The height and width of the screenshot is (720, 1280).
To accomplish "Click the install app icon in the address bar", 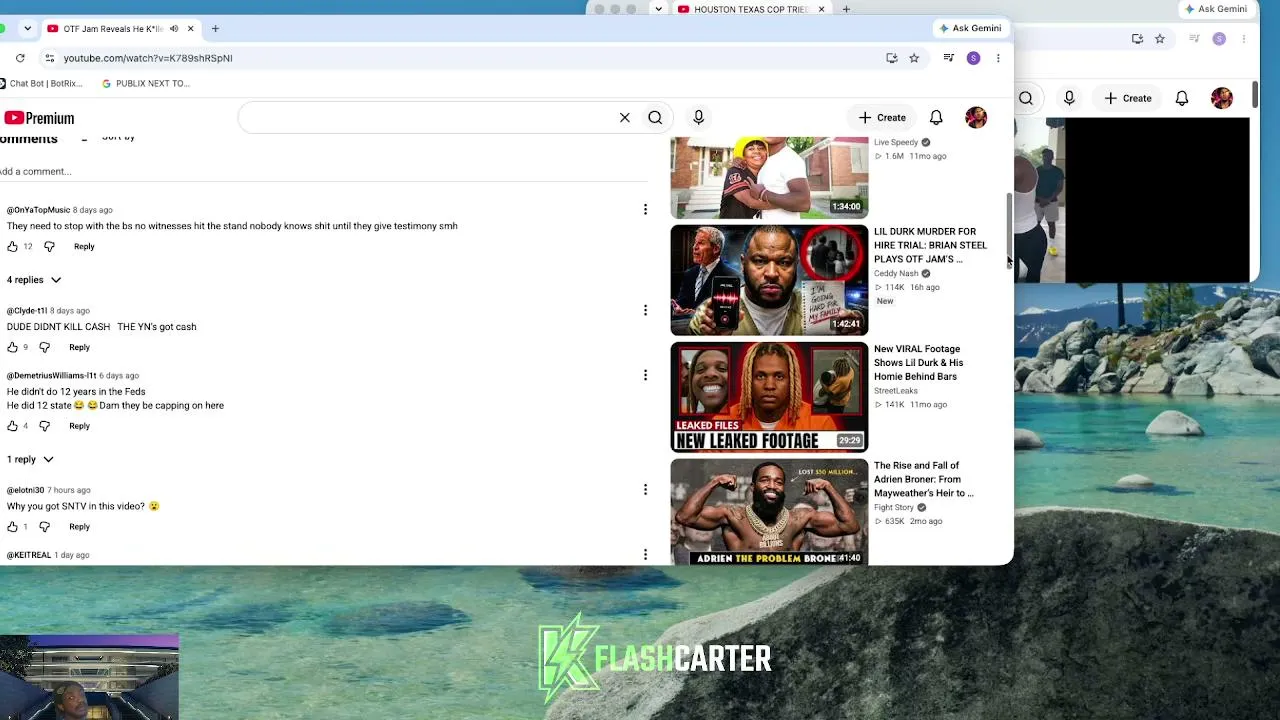I will [892, 58].
